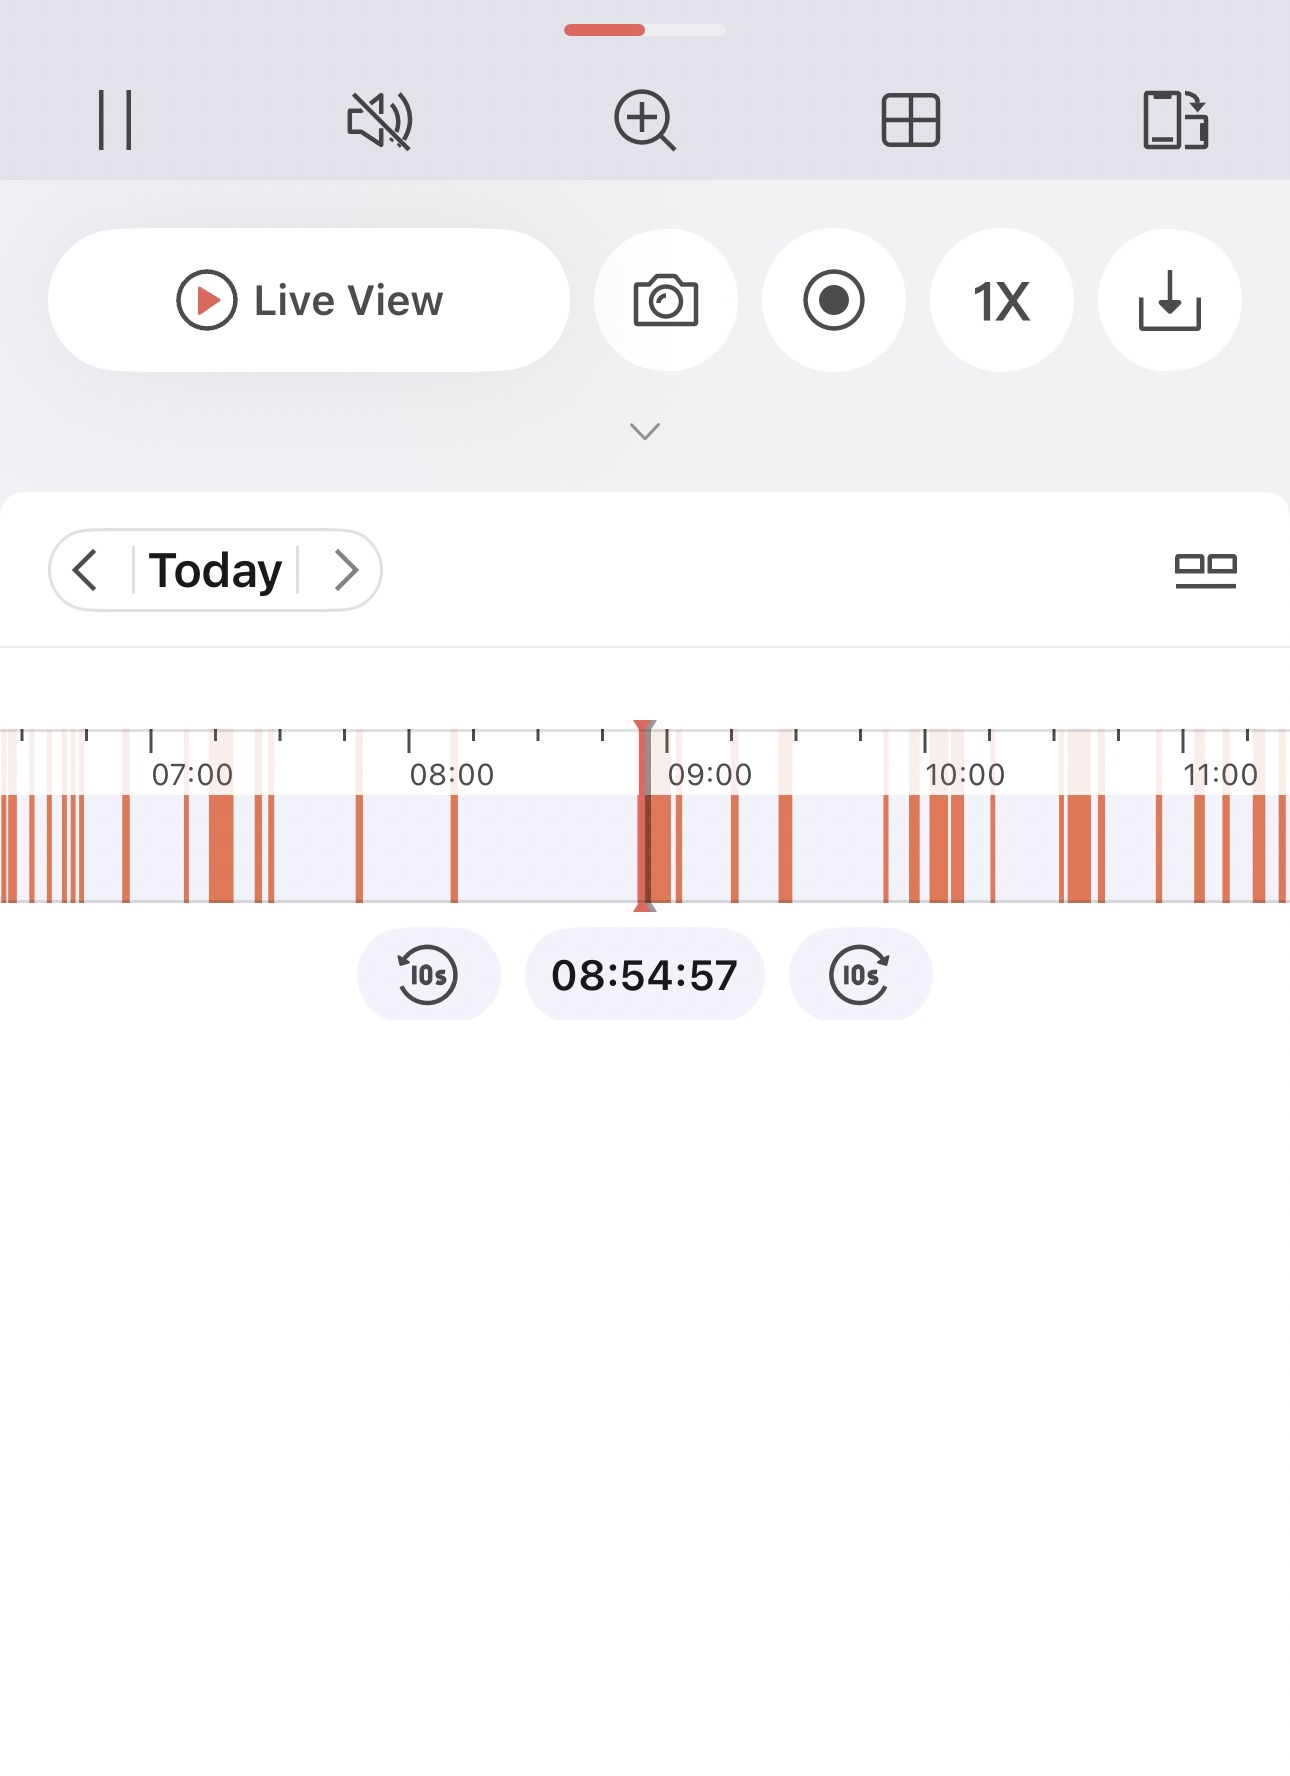Tap the zoom-in magnifier icon
Screen dimensions: 1290x1776
(644, 120)
